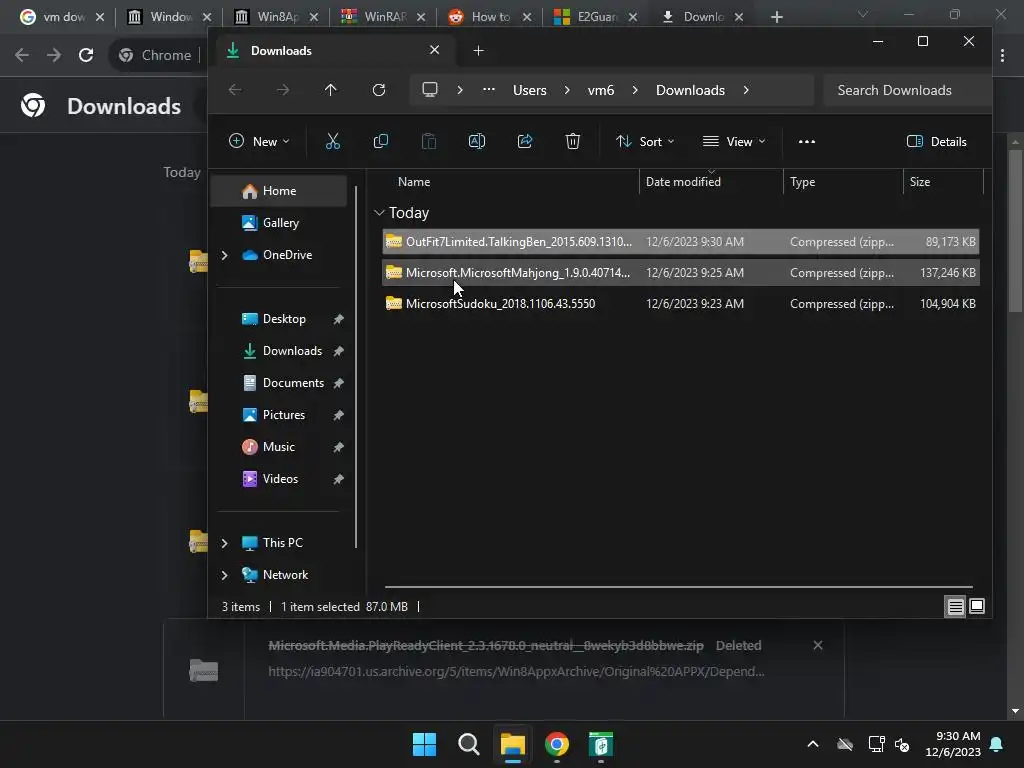Click the green app icon on taskbar
1024x768 pixels.
tap(601, 744)
